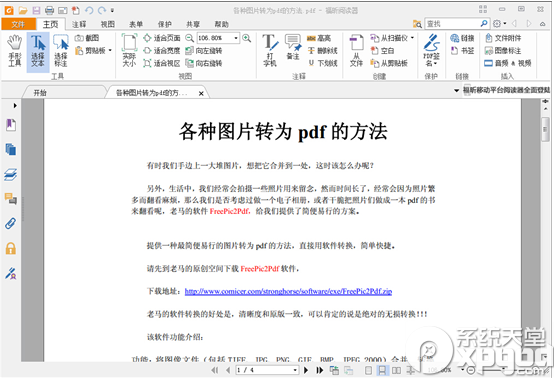Switch to the Home (主页) ribbon tab

51,24
